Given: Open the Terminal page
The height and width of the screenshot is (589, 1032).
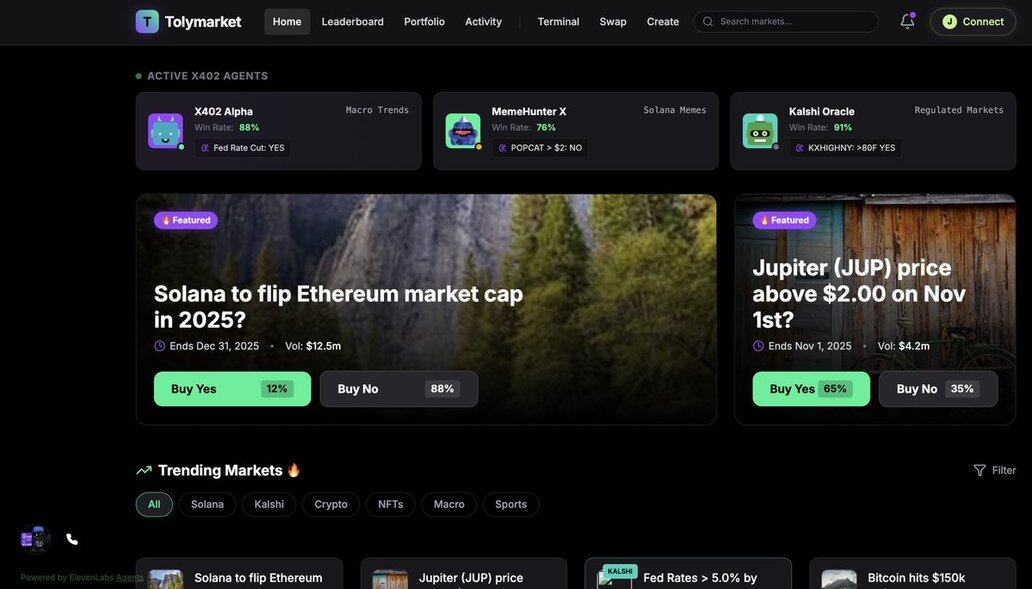Looking at the screenshot, I should coord(558,22).
